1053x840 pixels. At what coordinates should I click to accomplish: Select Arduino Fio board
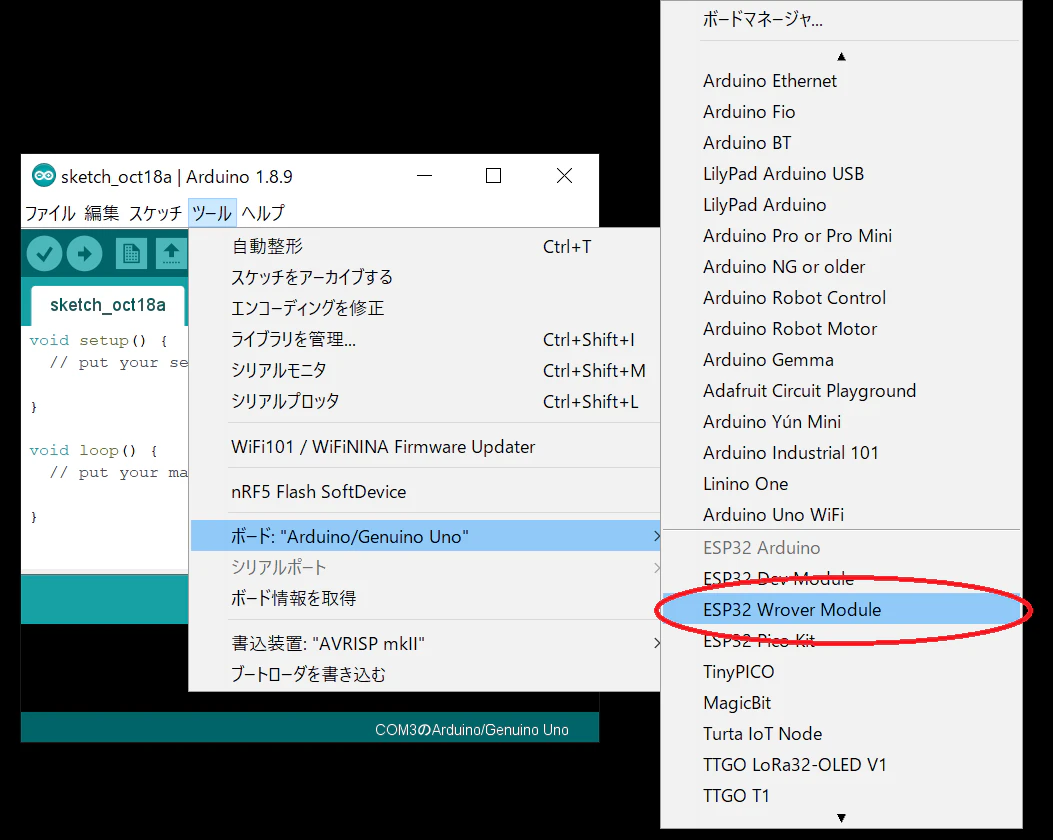(841, 111)
